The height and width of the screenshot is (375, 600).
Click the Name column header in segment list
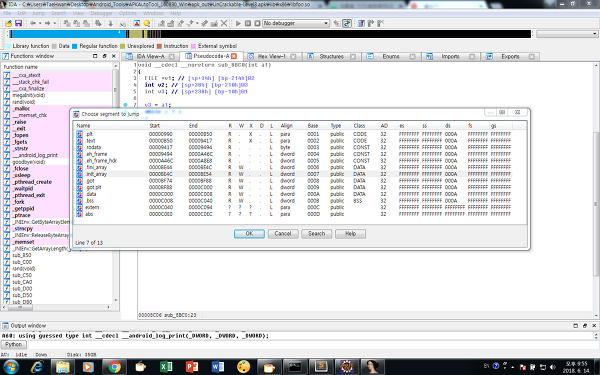click(111, 126)
